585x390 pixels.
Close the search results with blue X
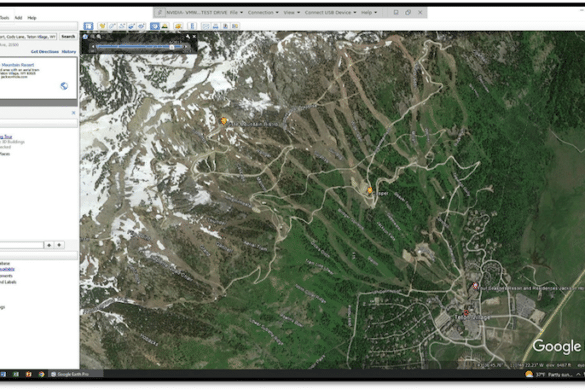pos(73,113)
